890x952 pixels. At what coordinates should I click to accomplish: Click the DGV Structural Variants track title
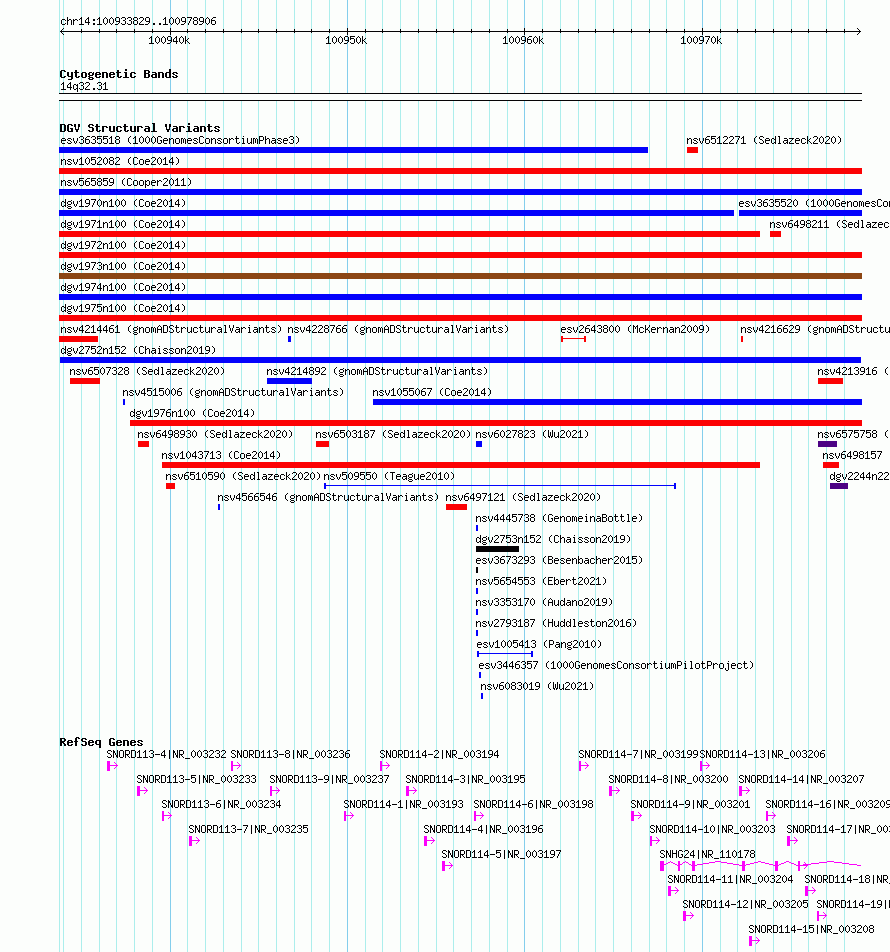pos(140,128)
